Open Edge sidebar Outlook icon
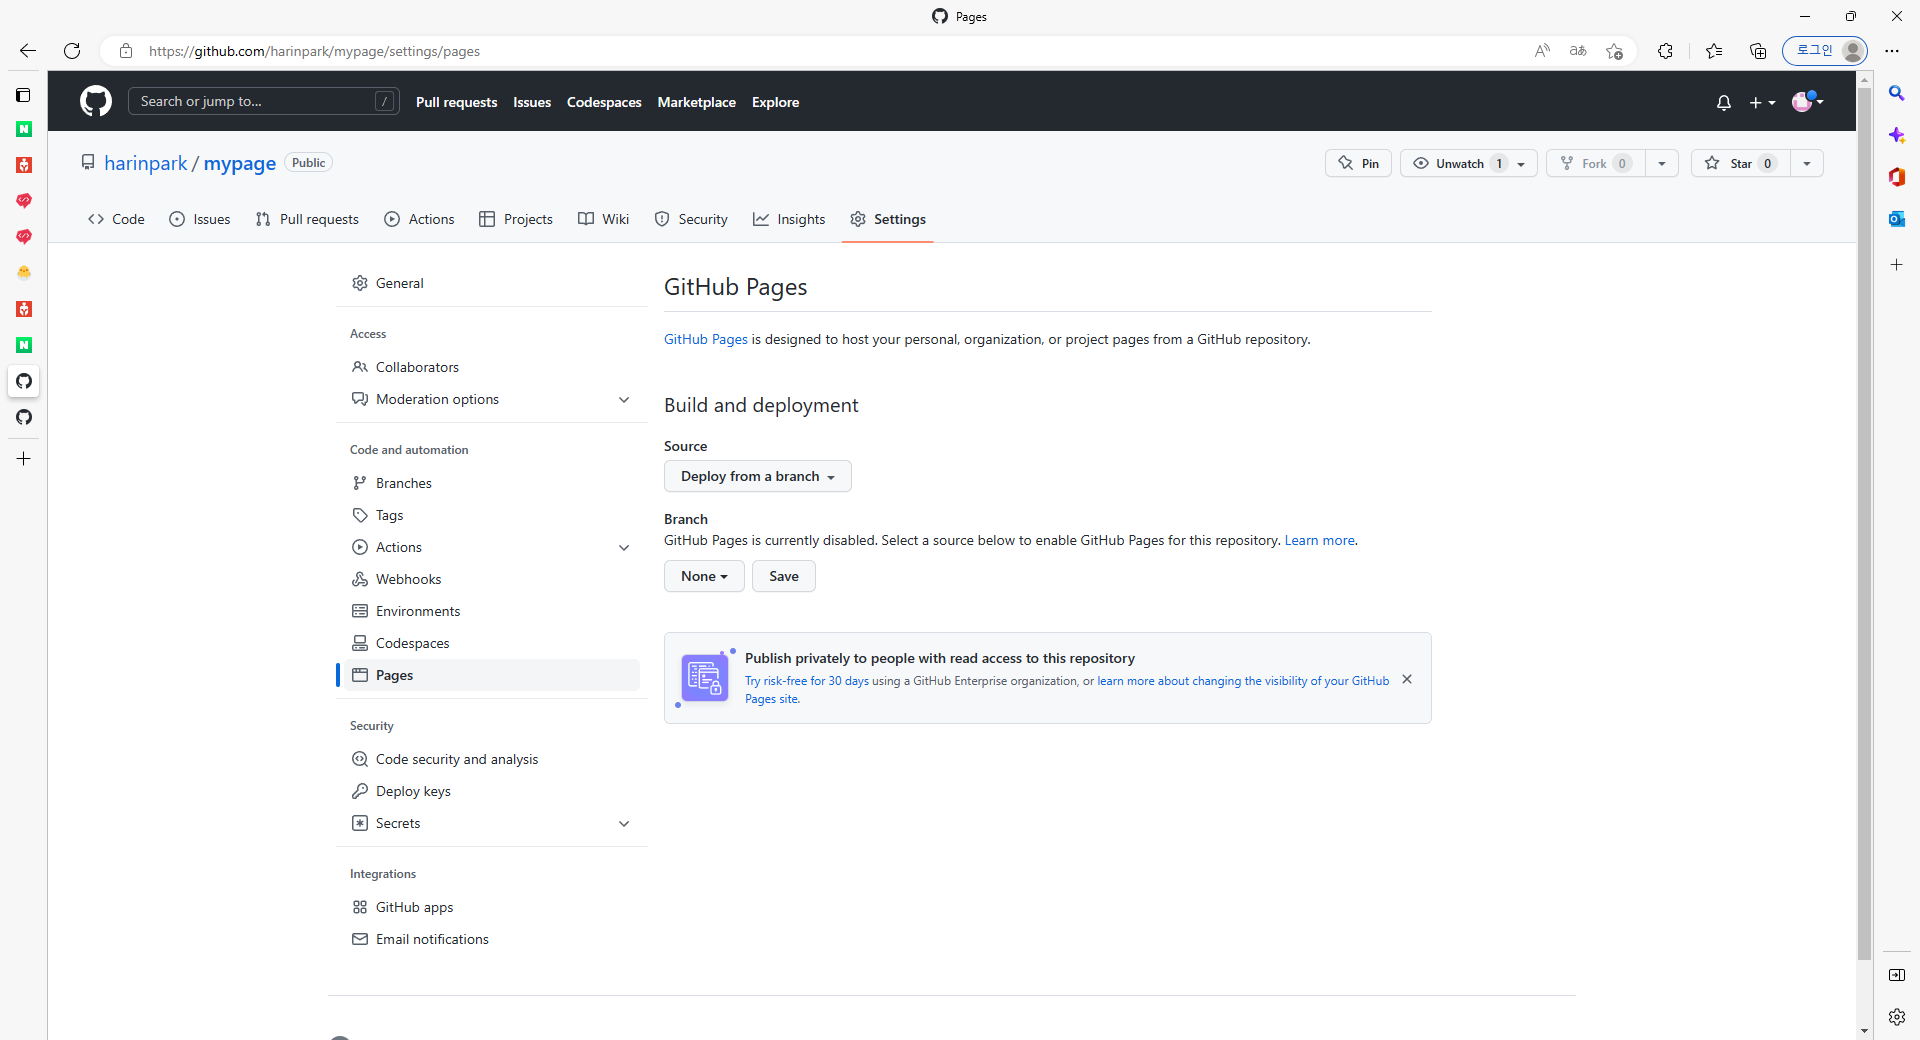Viewport: 1920px width, 1040px height. point(1896,219)
